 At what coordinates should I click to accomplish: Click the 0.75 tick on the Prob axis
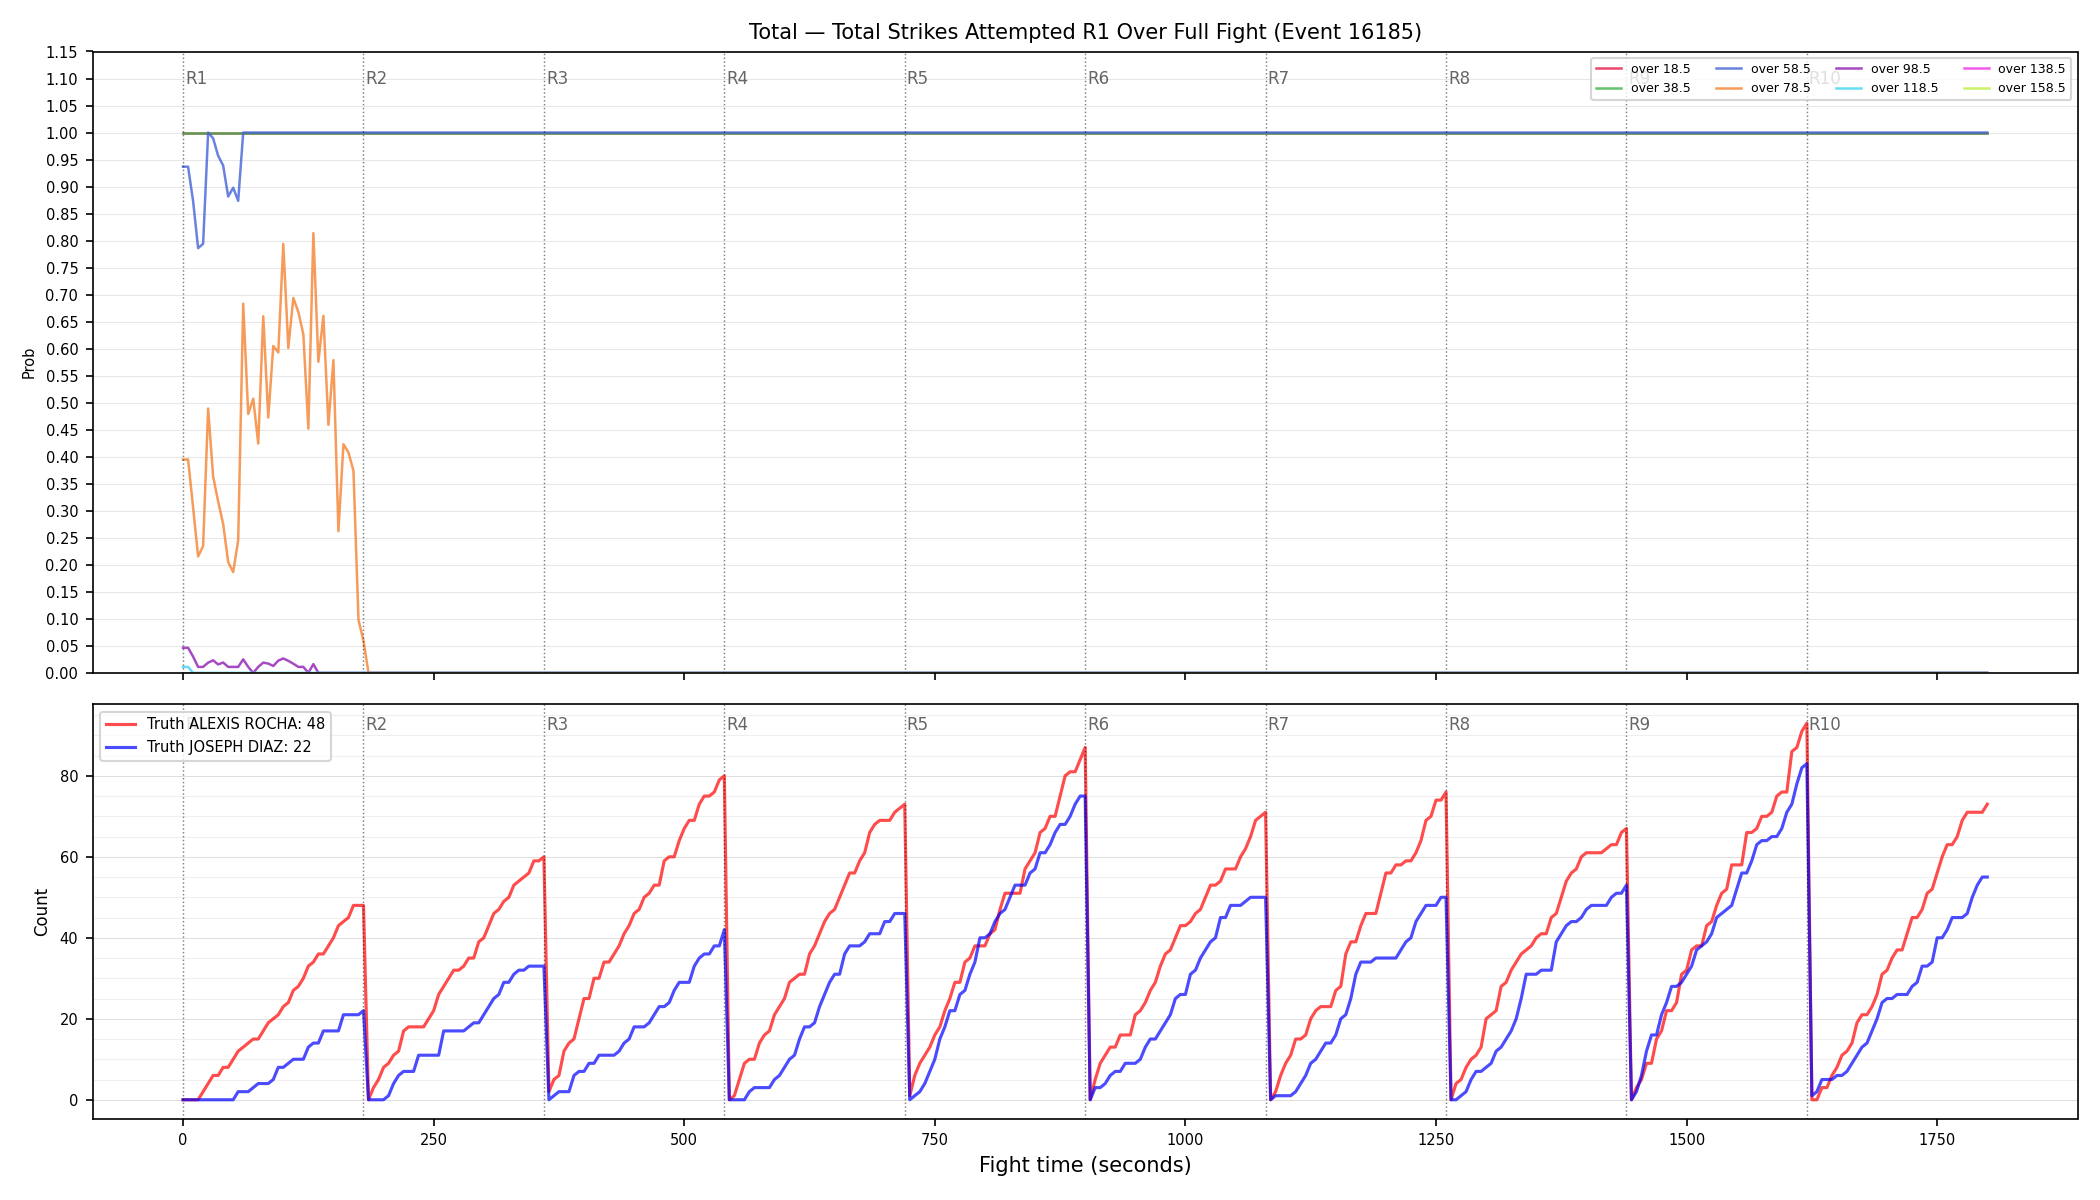pyautogui.click(x=61, y=268)
